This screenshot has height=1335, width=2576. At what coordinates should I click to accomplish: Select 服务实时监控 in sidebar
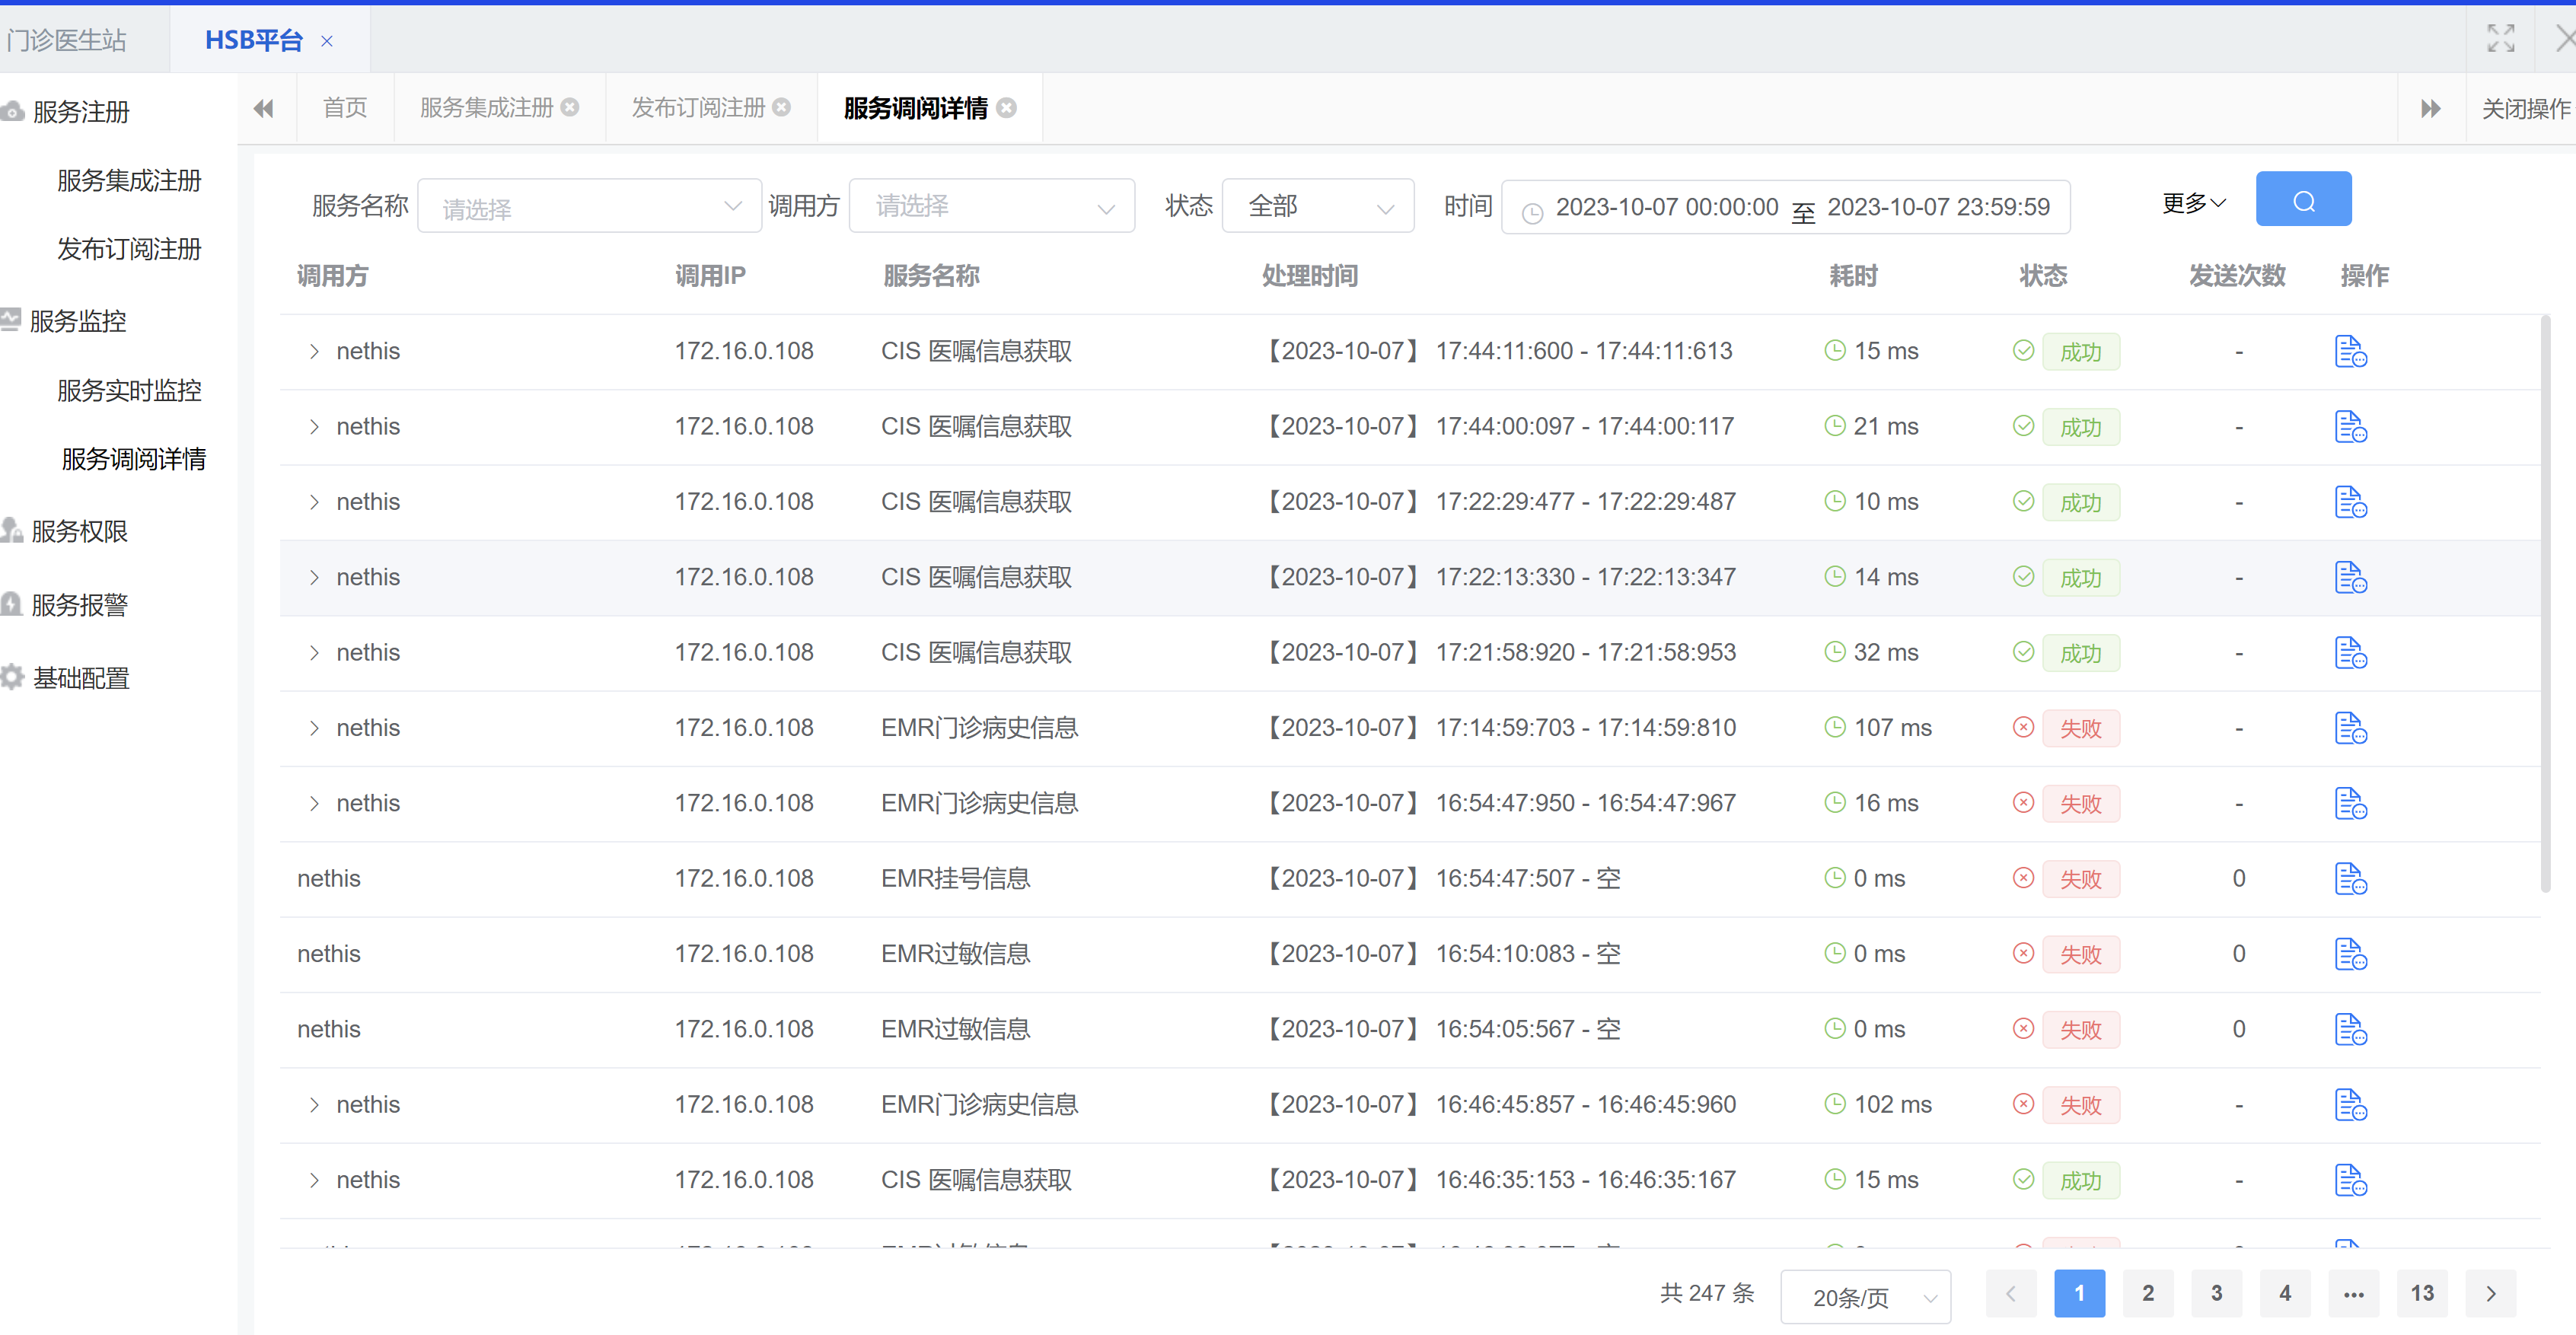click(129, 390)
